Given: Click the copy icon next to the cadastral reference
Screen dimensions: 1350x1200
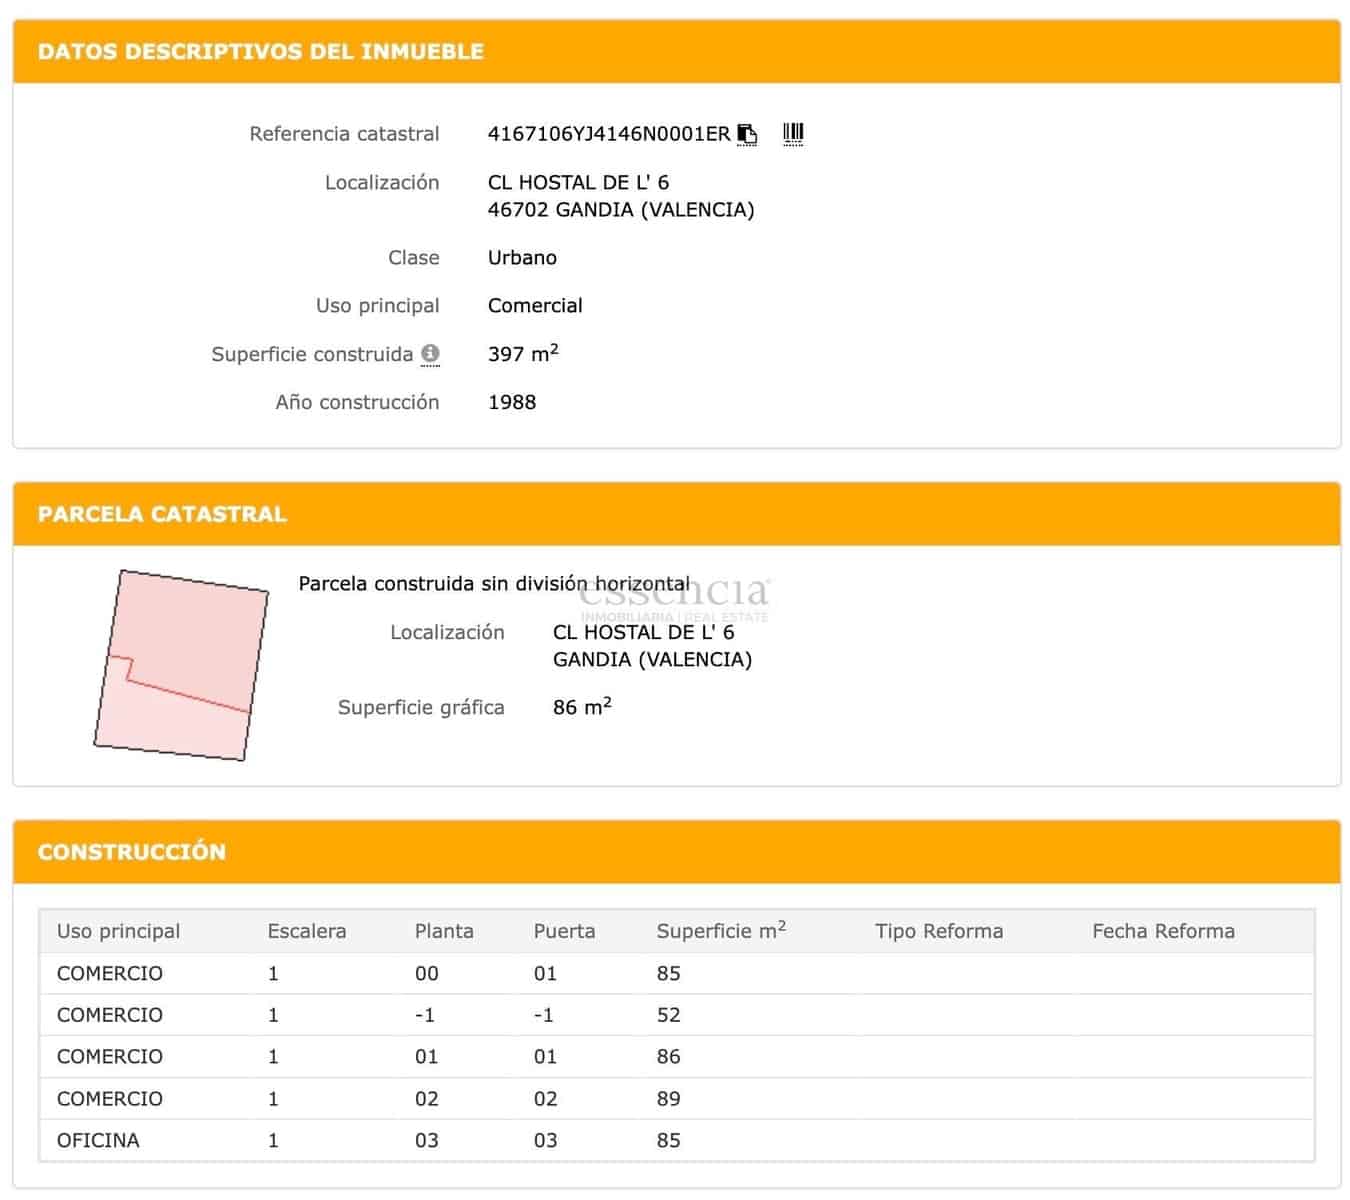Looking at the screenshot, I should pyautogui.click(x=747, y=133).
